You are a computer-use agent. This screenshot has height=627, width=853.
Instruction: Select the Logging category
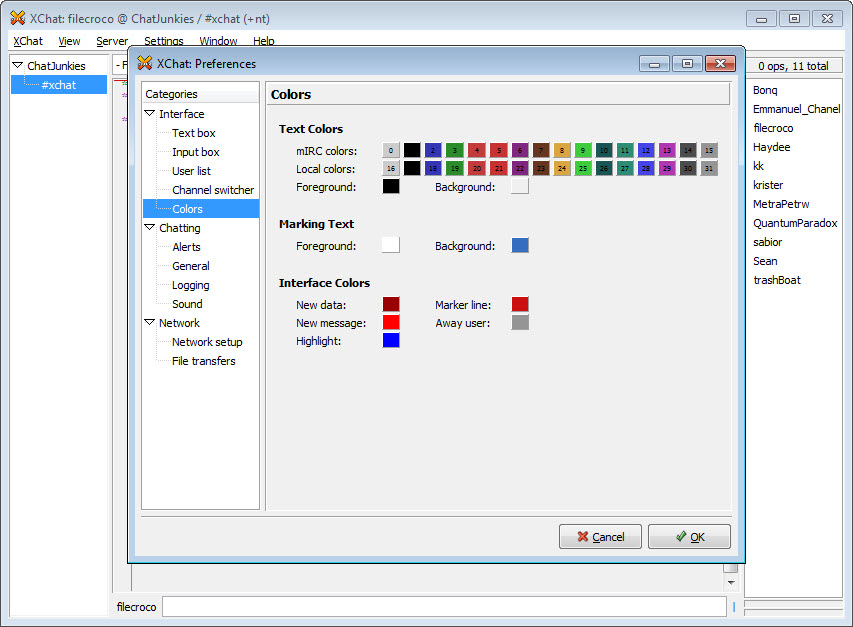[x=190, y=285]
